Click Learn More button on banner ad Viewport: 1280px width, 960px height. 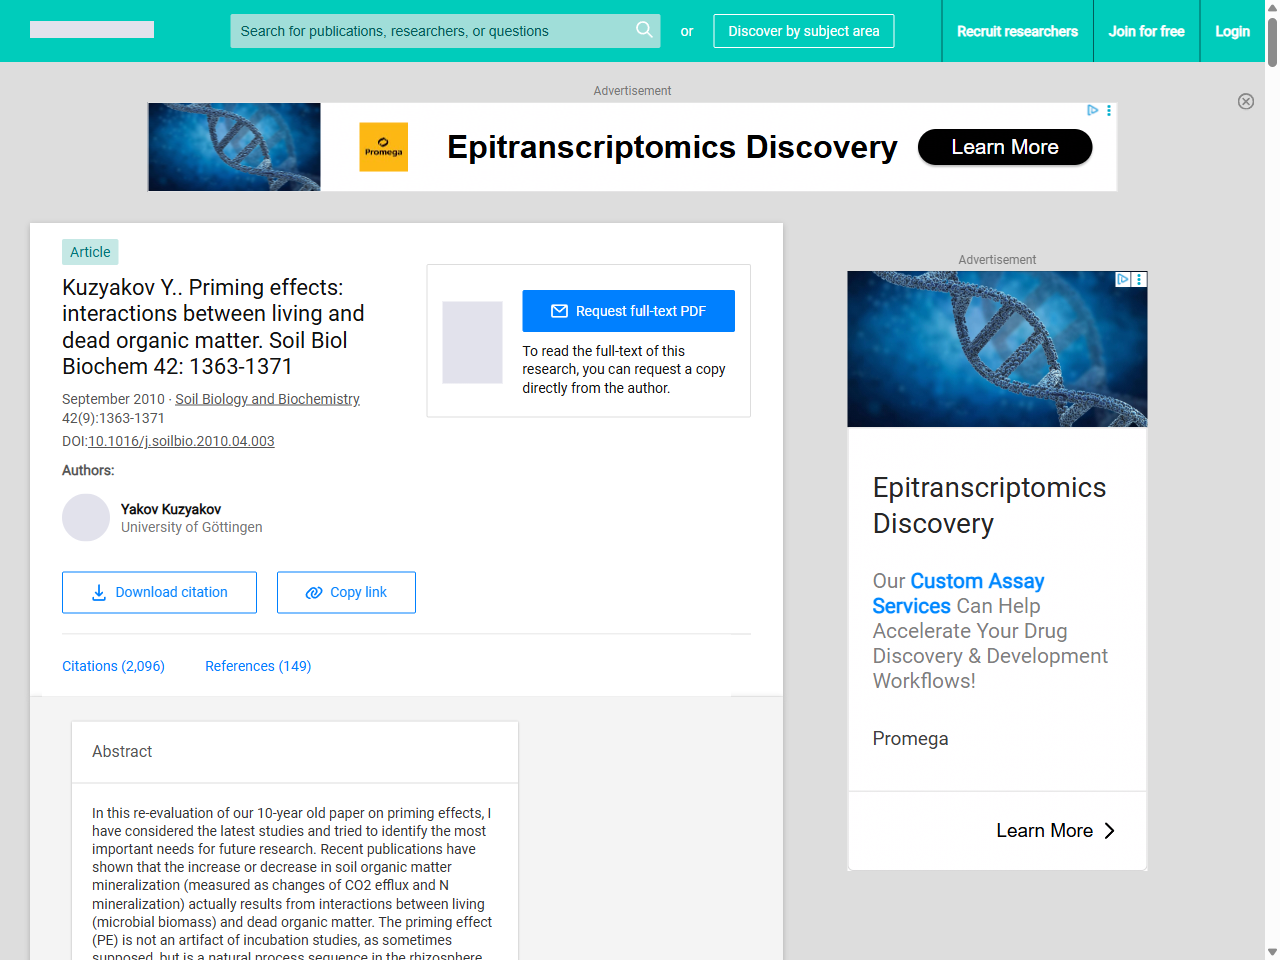1005,147
